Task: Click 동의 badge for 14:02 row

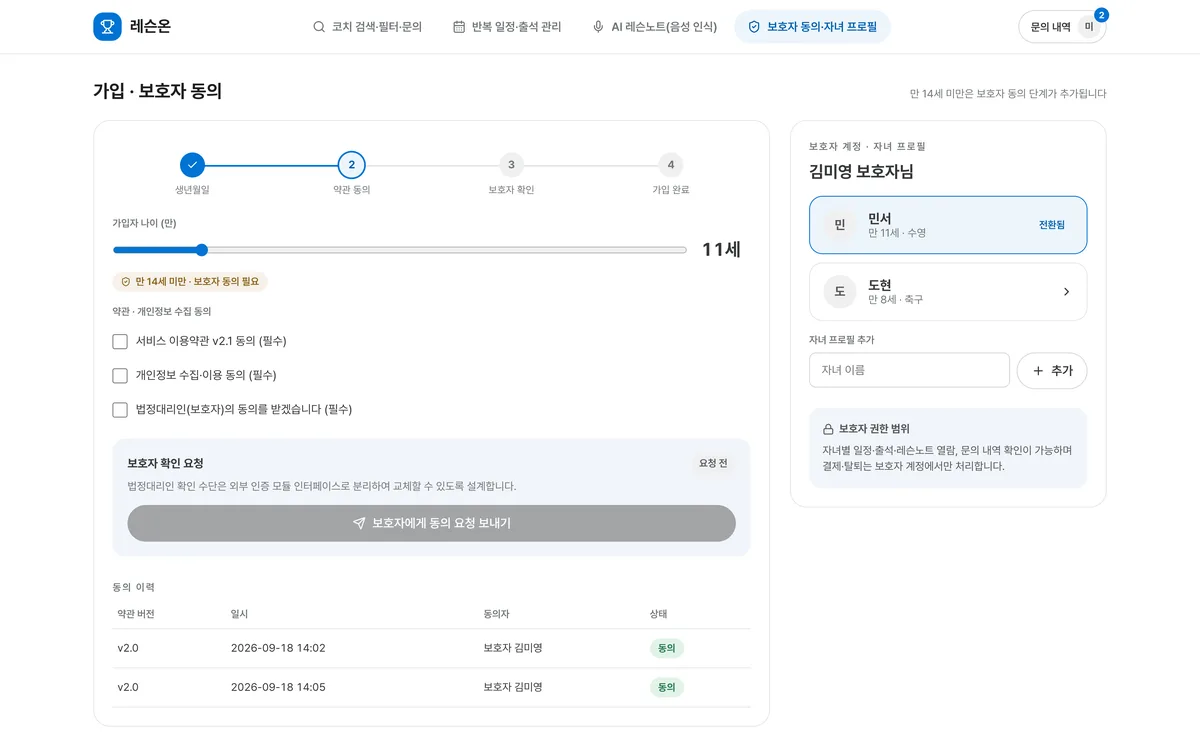Action: click(667, 648)
